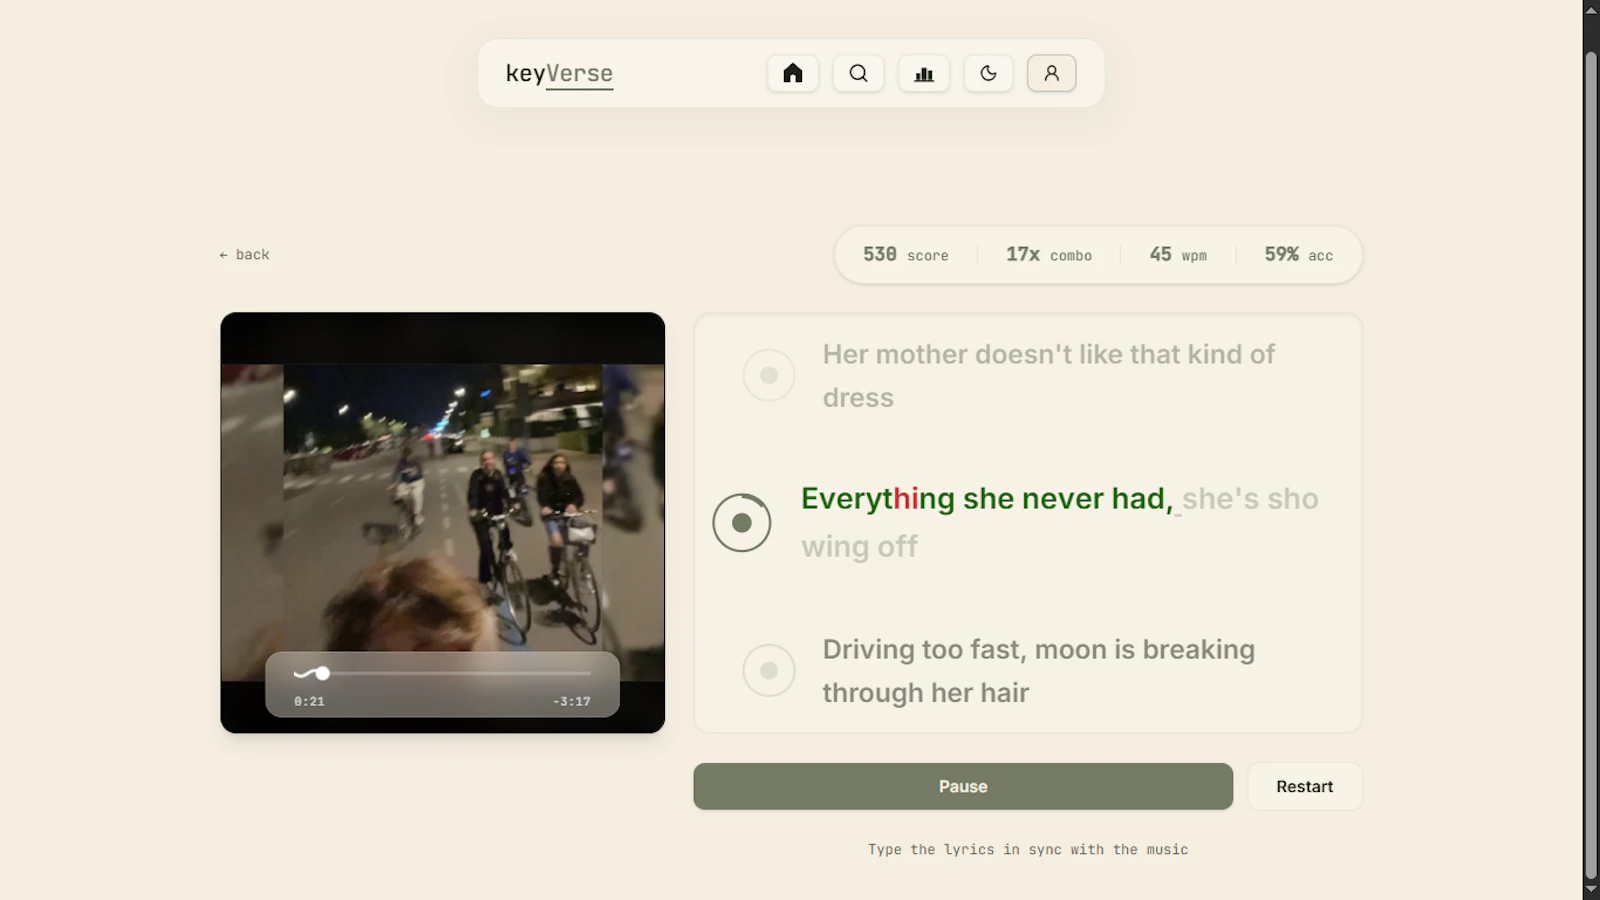Click the hint 'Type the lyrics in sync with the music'
The height and width of the screenshot is (900, 1600).
[x=1028, y=849]
